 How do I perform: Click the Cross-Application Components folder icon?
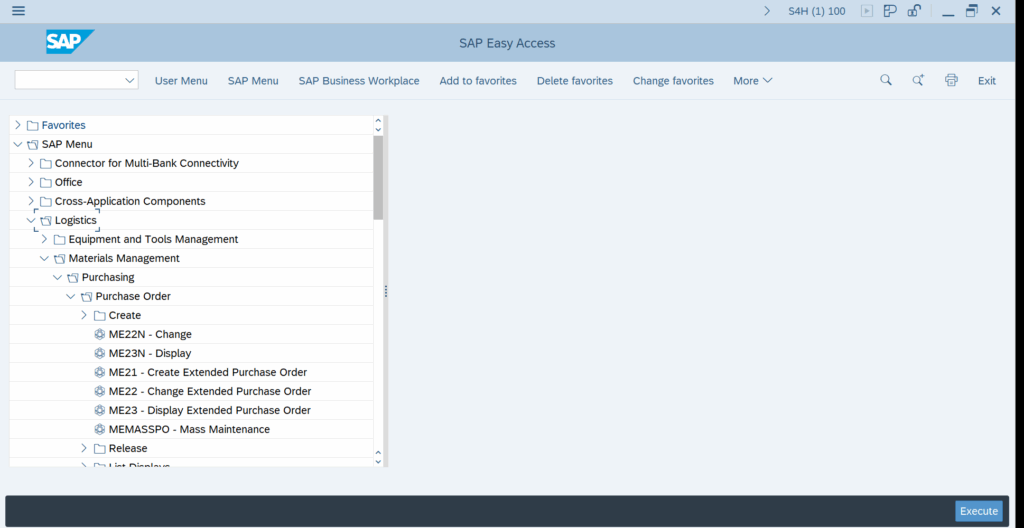click(x=46, y=201)
